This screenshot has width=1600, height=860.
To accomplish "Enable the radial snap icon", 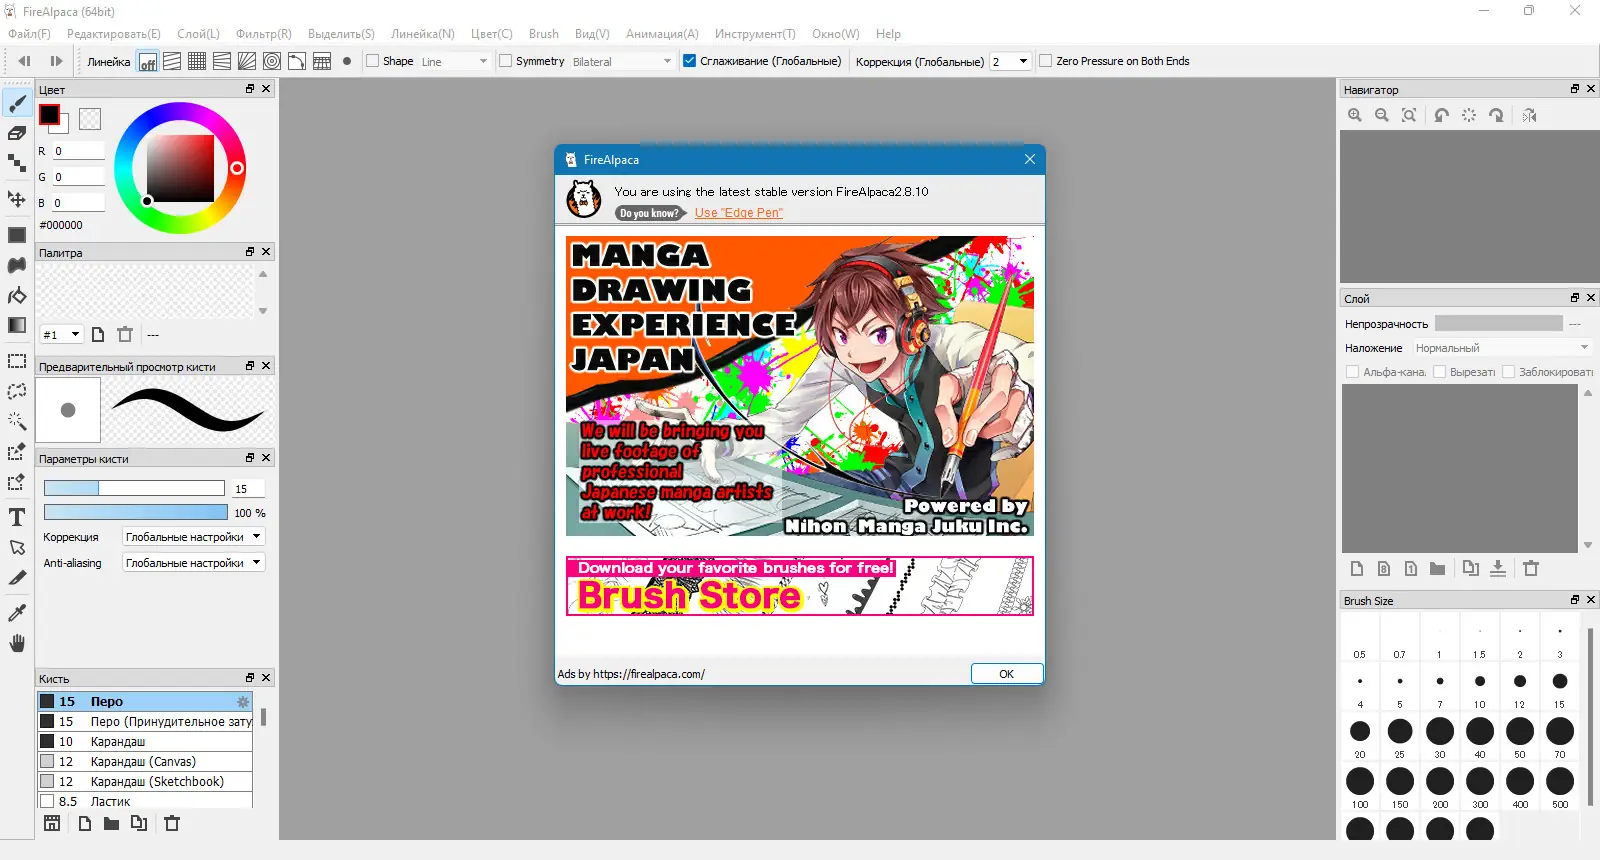I will [247, 62].
